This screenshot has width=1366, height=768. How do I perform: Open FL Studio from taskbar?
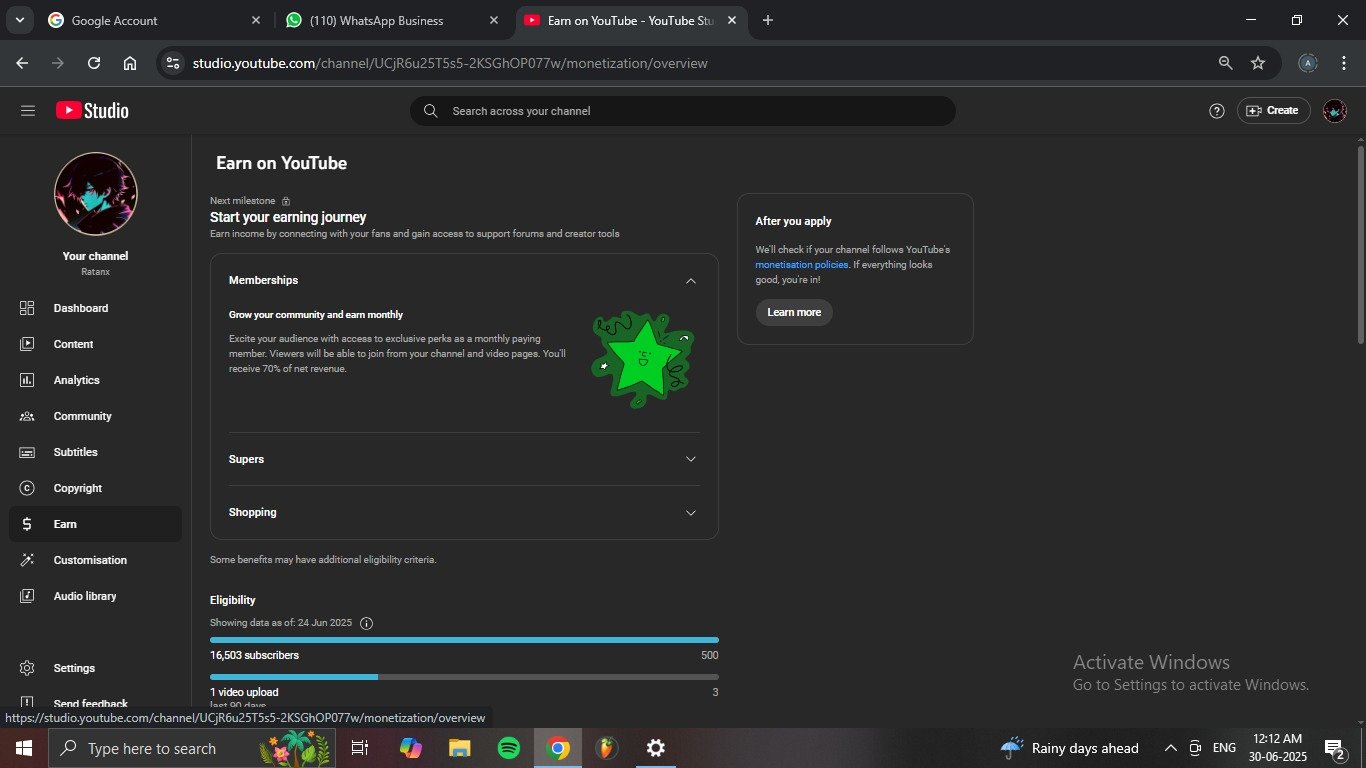coord(606,748)
